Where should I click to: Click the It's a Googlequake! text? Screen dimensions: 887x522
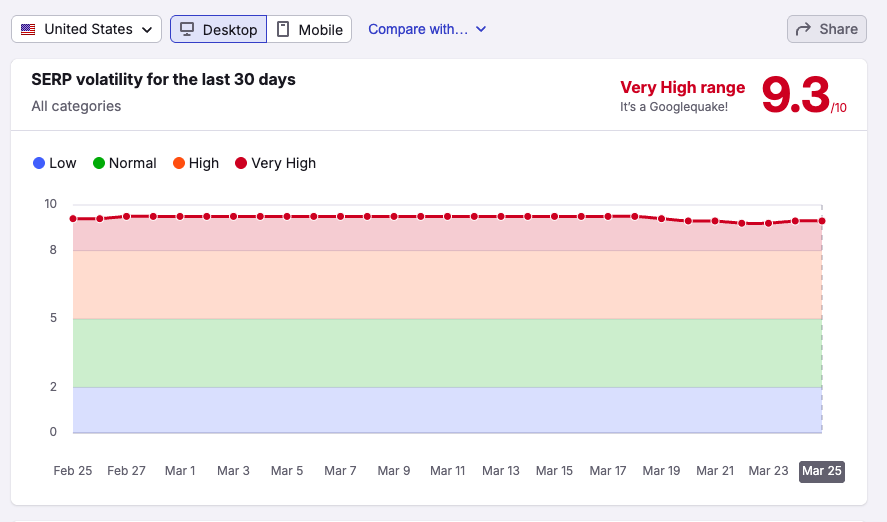coord(674,107)
